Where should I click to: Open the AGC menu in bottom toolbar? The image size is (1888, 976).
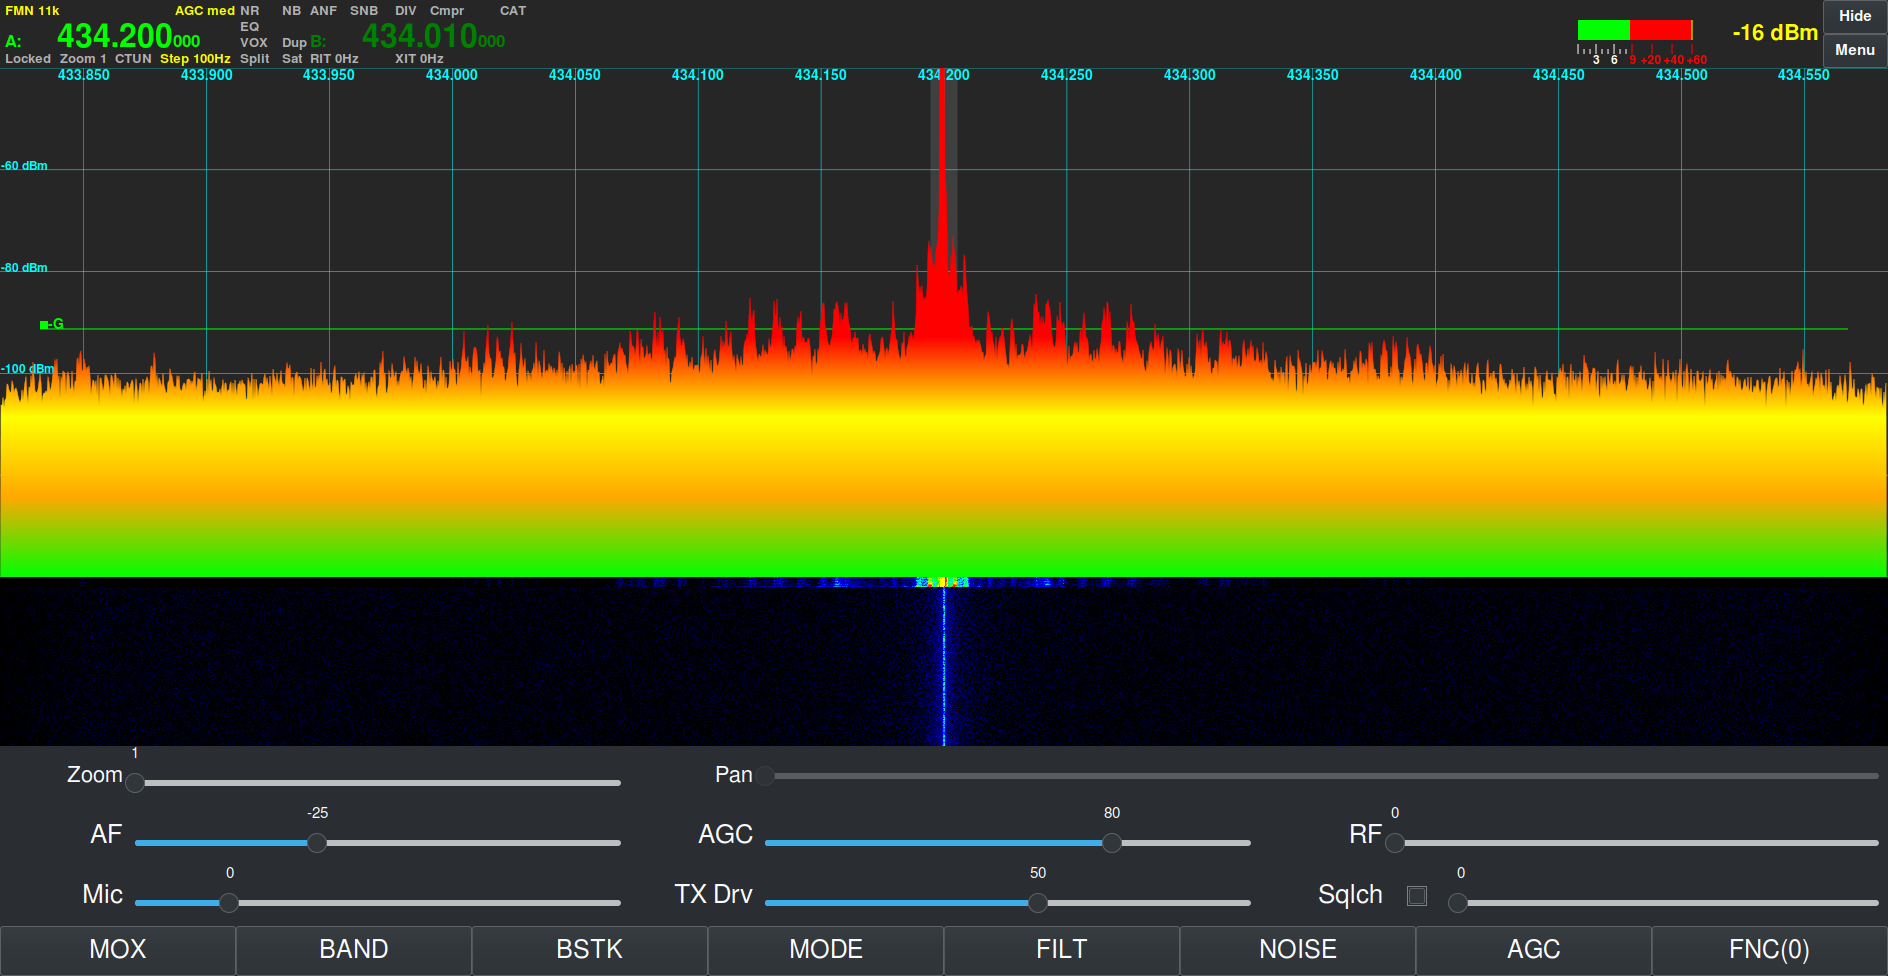(x=1534, y=950)
